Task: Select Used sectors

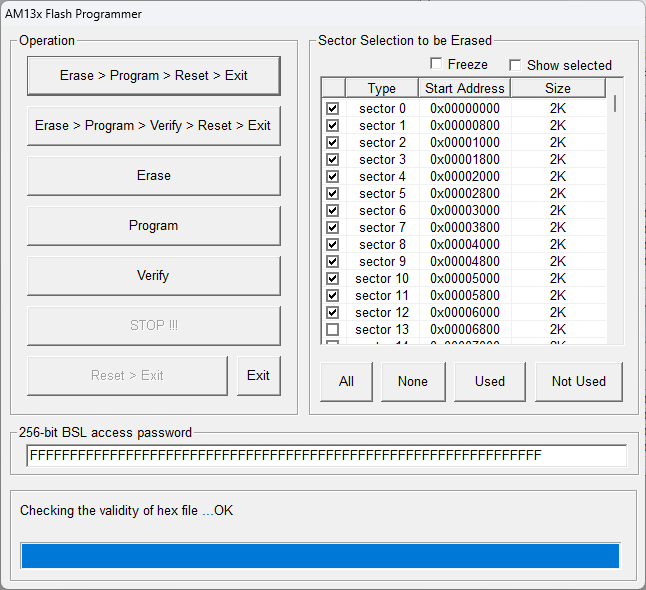Action: (490, 382)
